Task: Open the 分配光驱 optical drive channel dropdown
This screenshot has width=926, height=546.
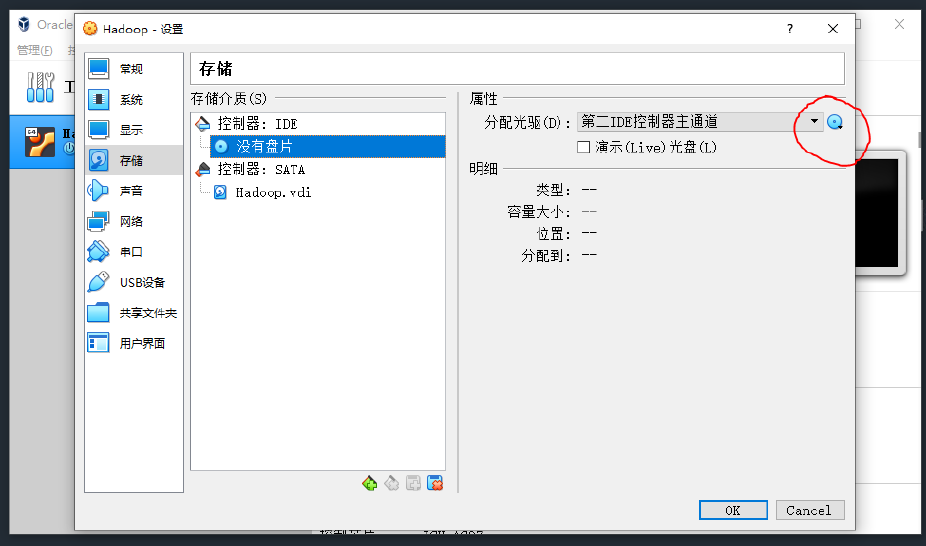Action: (x=700, y=122)
